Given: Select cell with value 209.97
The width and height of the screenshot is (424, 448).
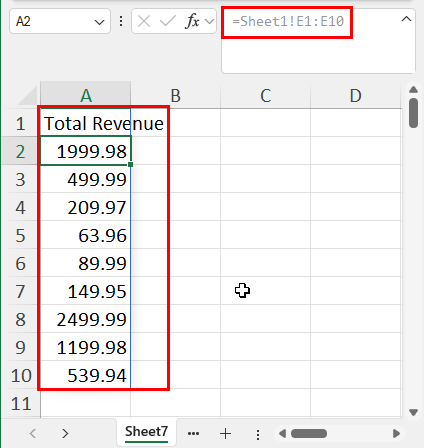Looking at the screenshot, I should [x=86, y=207].
